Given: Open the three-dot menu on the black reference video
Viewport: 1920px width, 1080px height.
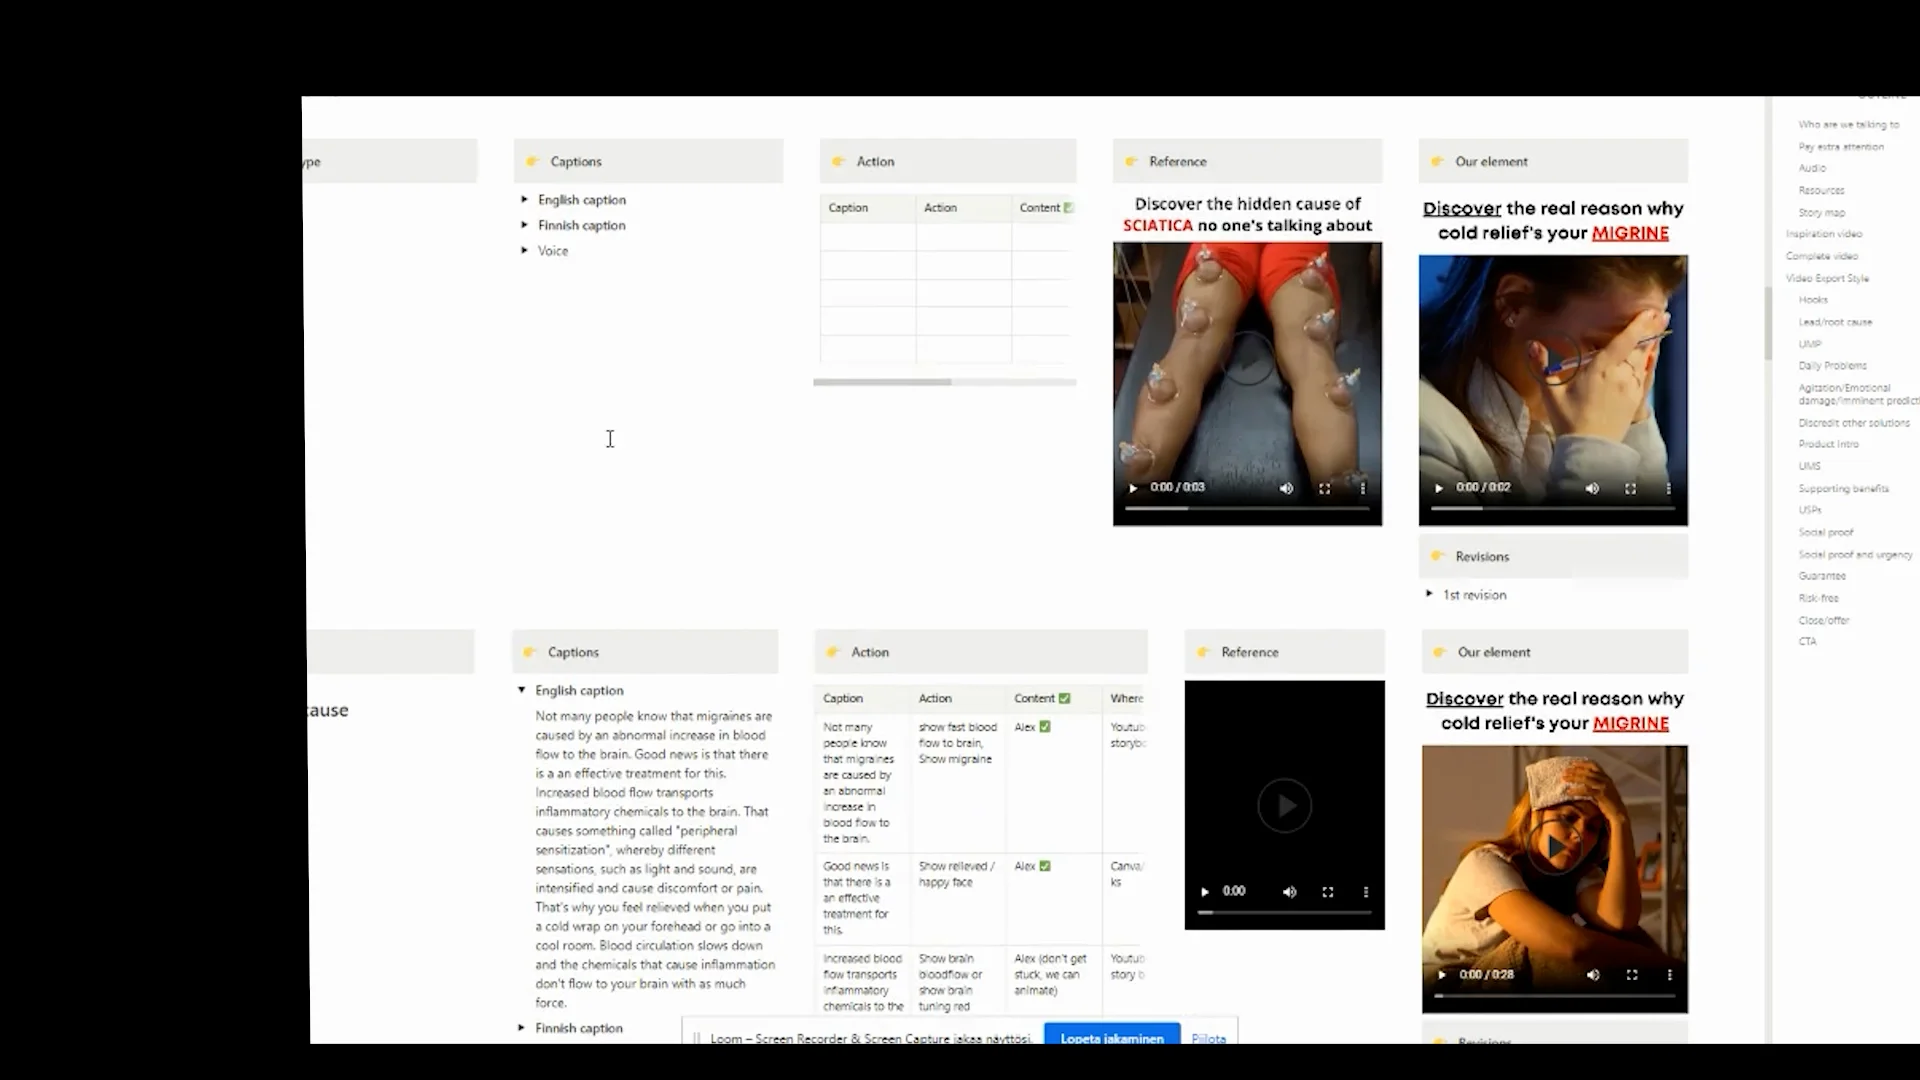Looking at the screenshot, I should pos(1366,891).
